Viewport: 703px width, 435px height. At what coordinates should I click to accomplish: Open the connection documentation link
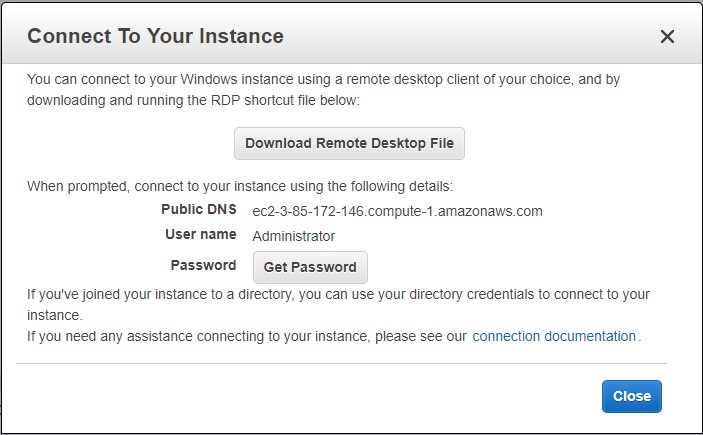pyautogui.click(x=554, y=336)
